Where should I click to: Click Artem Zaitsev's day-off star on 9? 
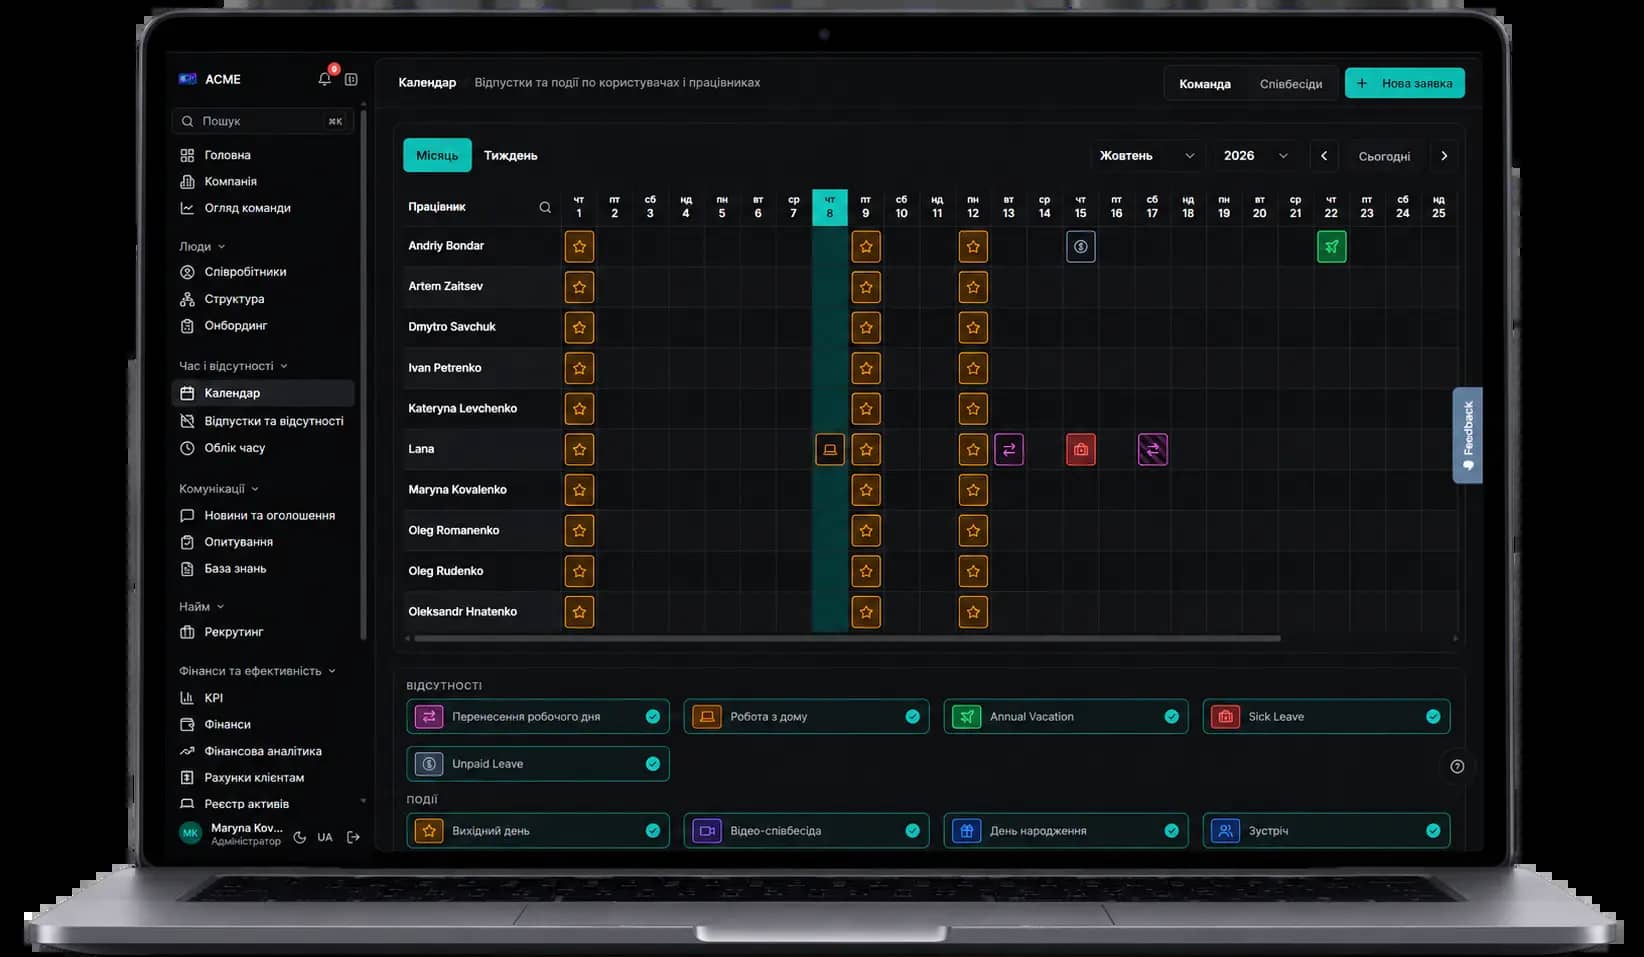click(866, 287)
